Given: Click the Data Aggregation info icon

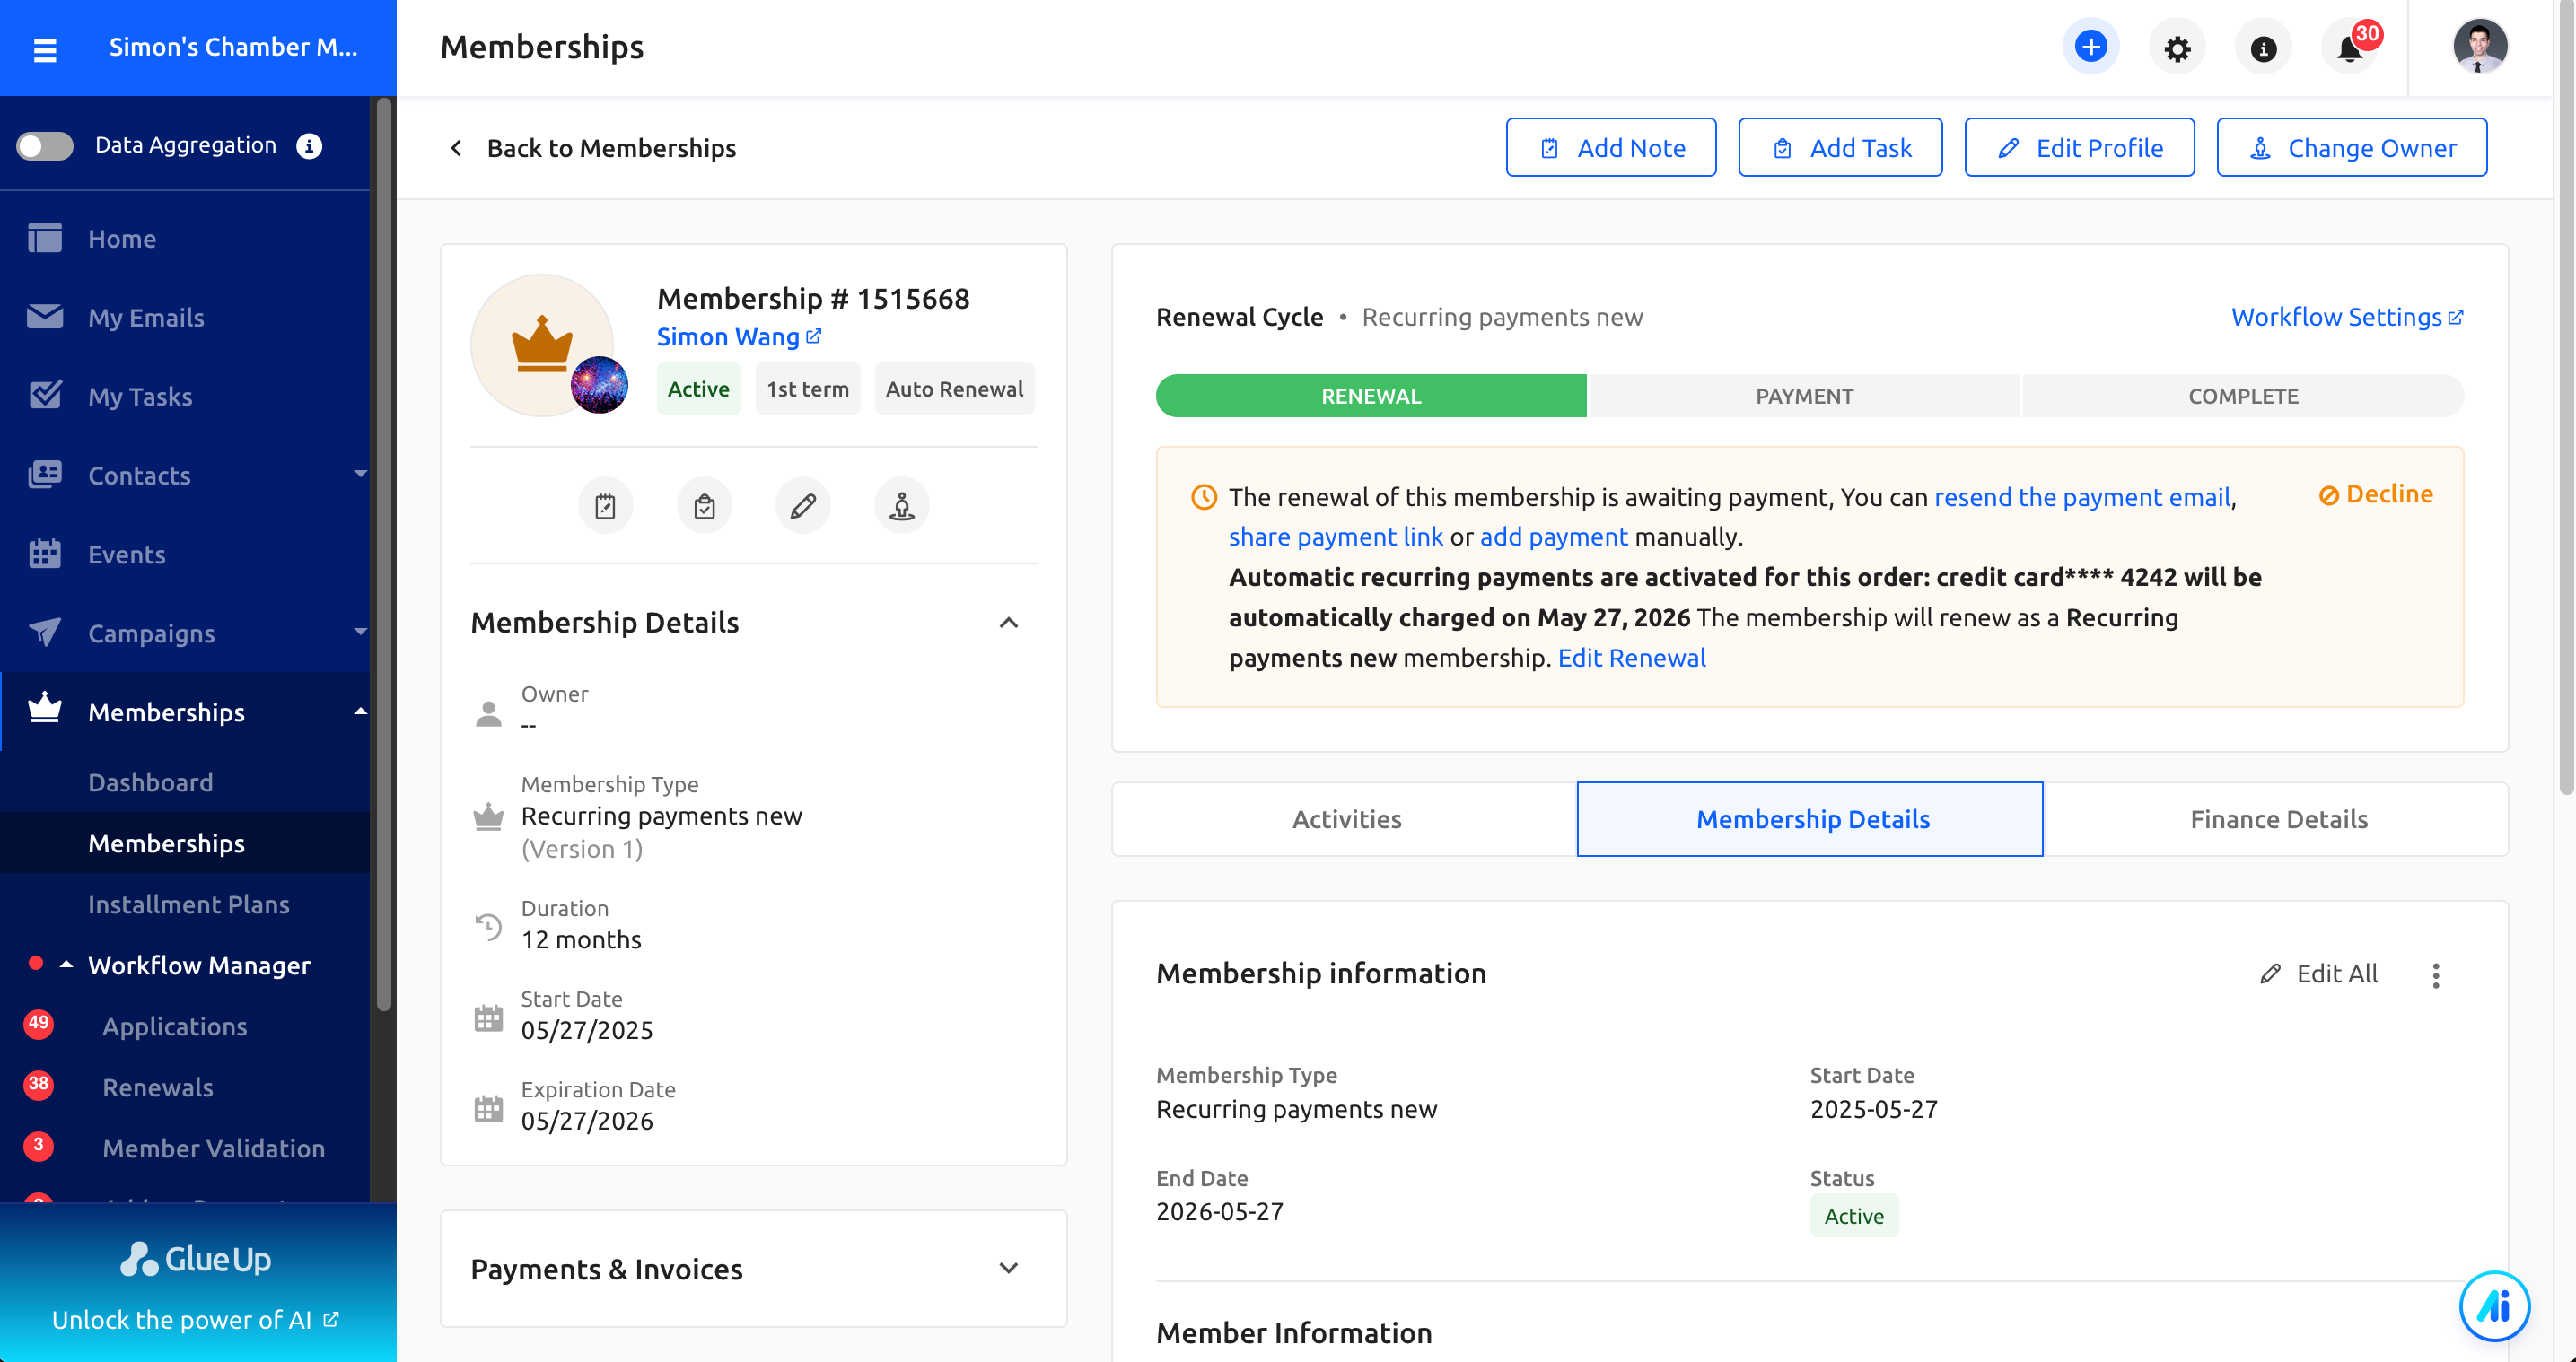Looking at the screenshot, I should [x=309, y=146].
